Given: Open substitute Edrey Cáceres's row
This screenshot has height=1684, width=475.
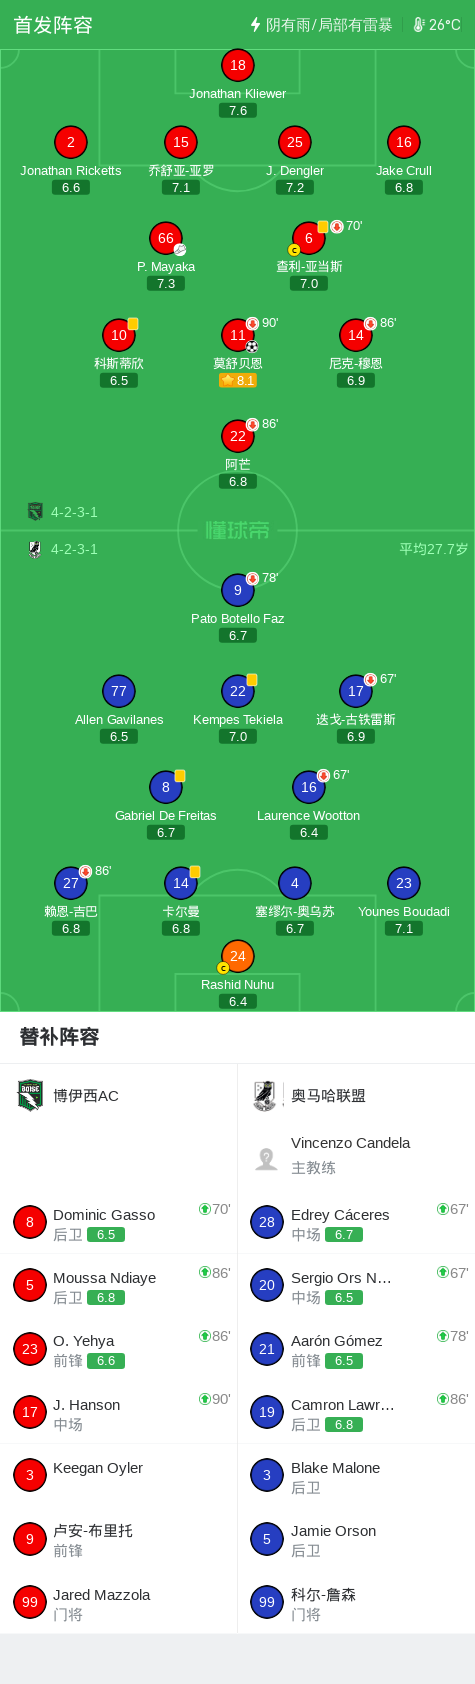Looking at the screenshot, I should [x=356, y=1222].
